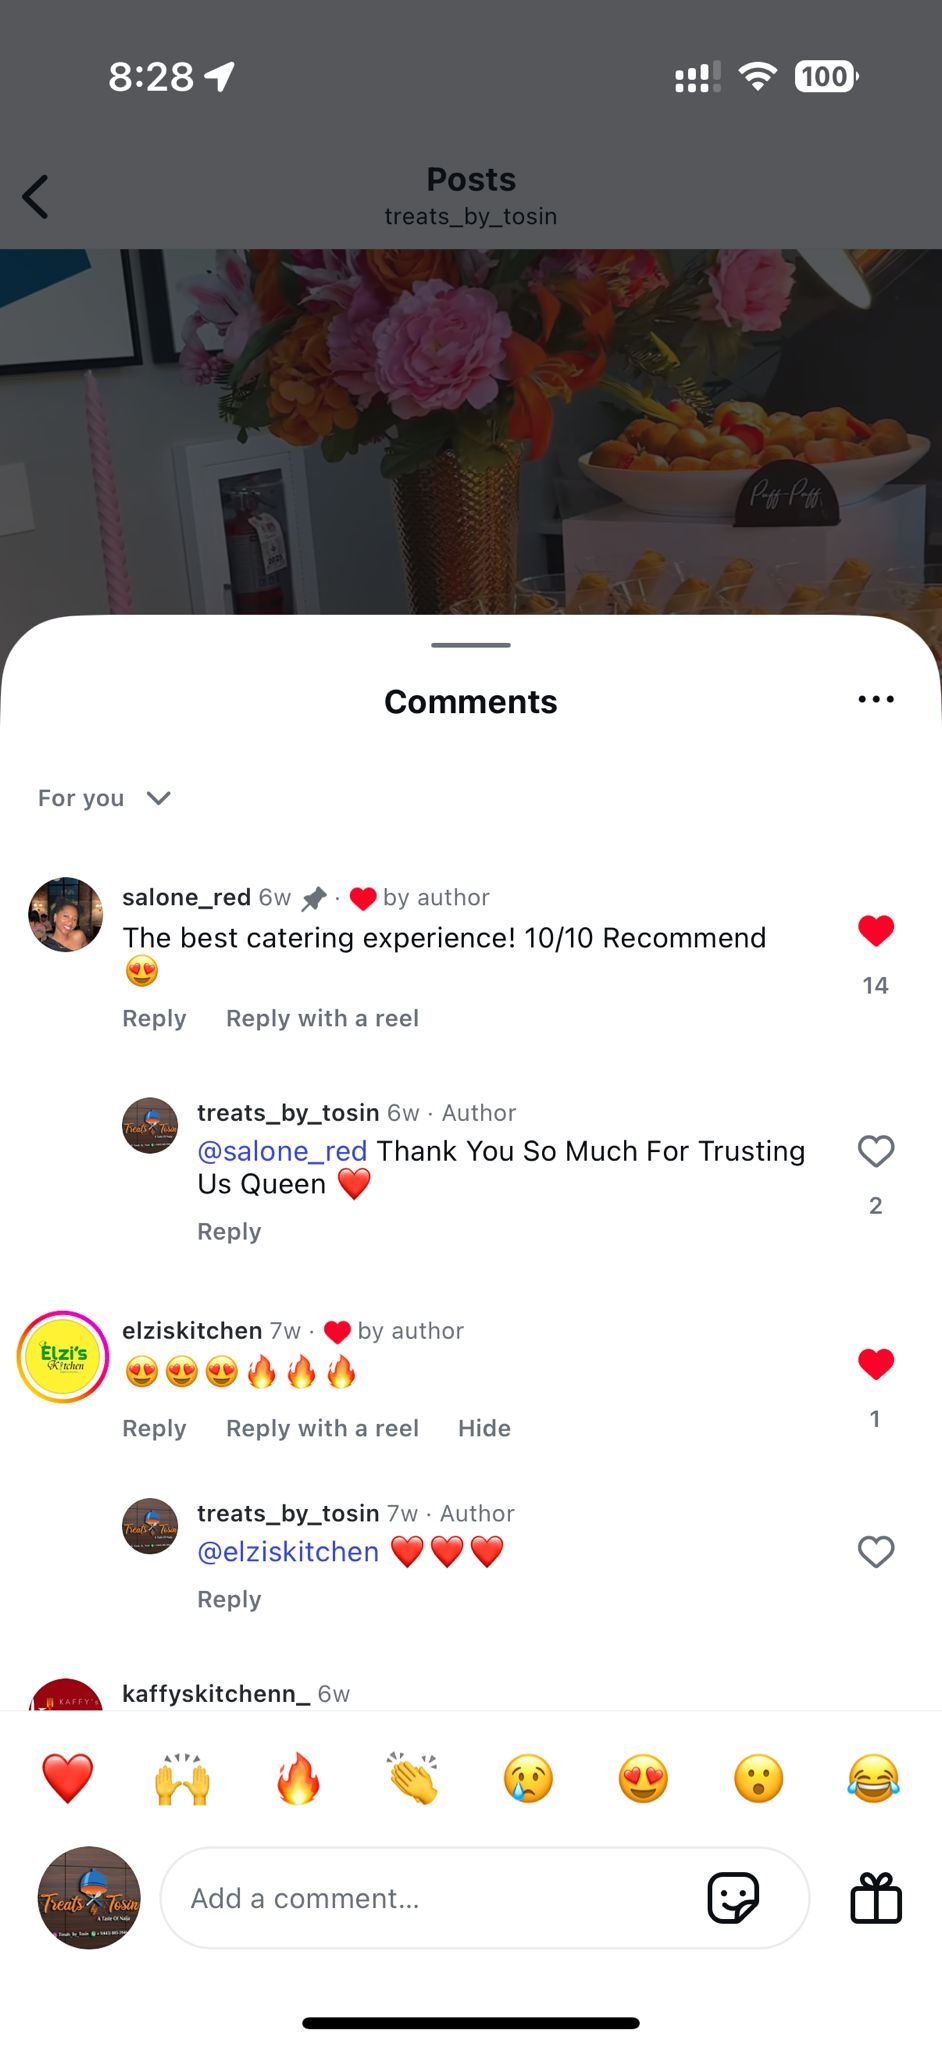The height and width of the screenshot is (2048, 942).
Task: Insert the clapping hands emoji reaction
Action: (x=413, y=1779)
